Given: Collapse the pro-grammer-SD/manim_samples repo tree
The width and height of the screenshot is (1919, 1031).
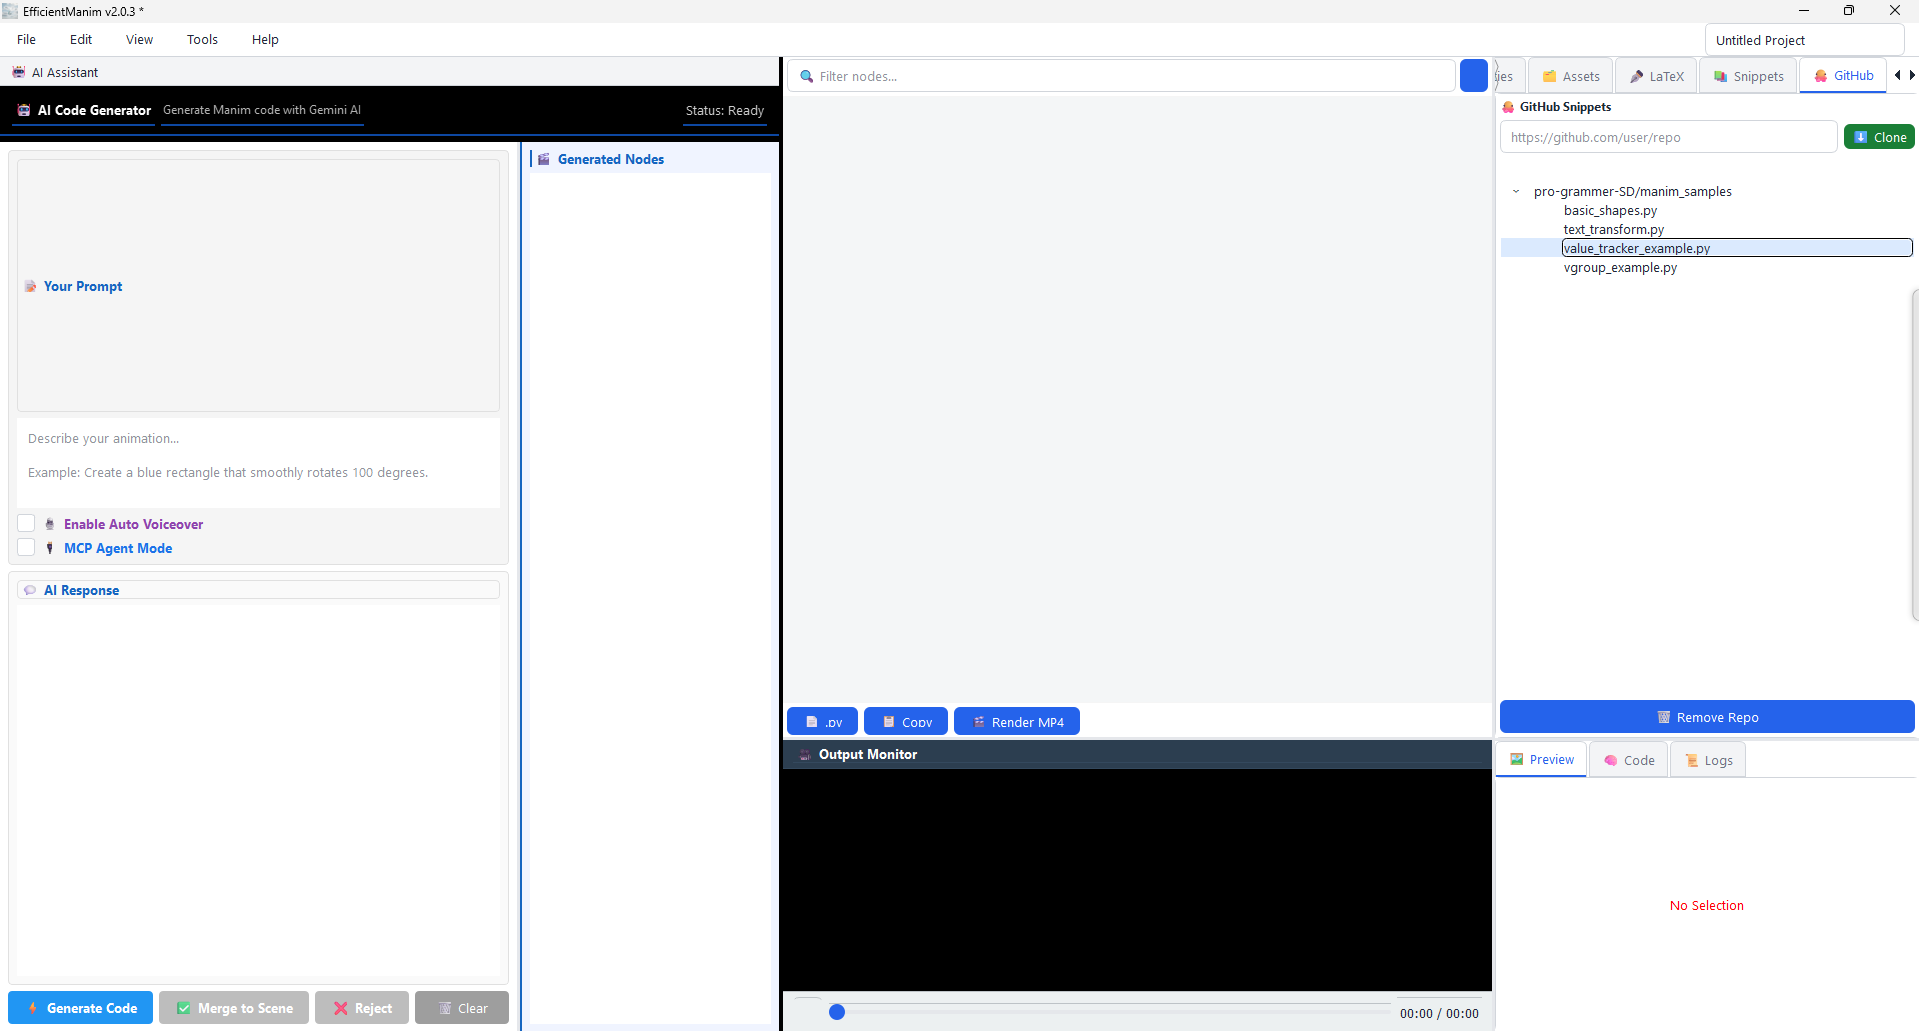Looking at the screenshot, I should 1516,191.
